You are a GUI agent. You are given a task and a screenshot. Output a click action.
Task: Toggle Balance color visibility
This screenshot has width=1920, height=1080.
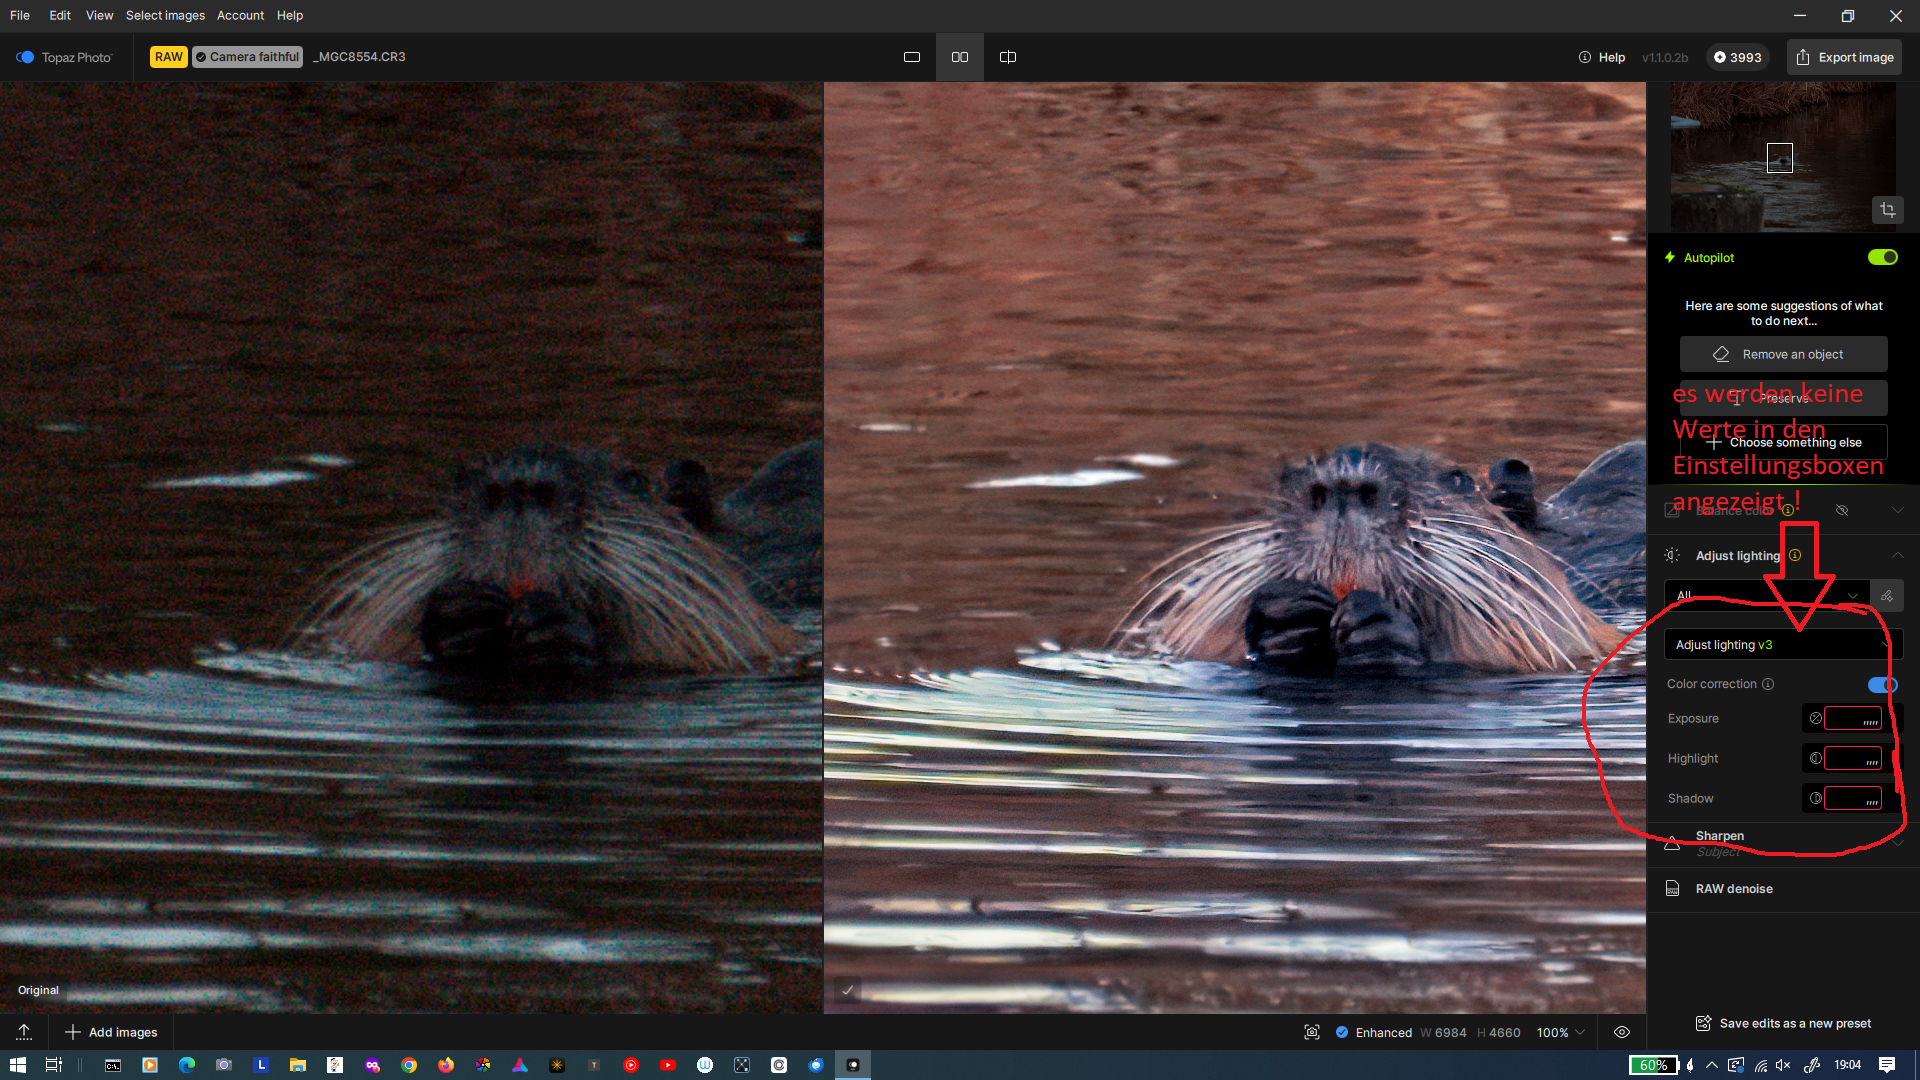tap(1841, 510)
